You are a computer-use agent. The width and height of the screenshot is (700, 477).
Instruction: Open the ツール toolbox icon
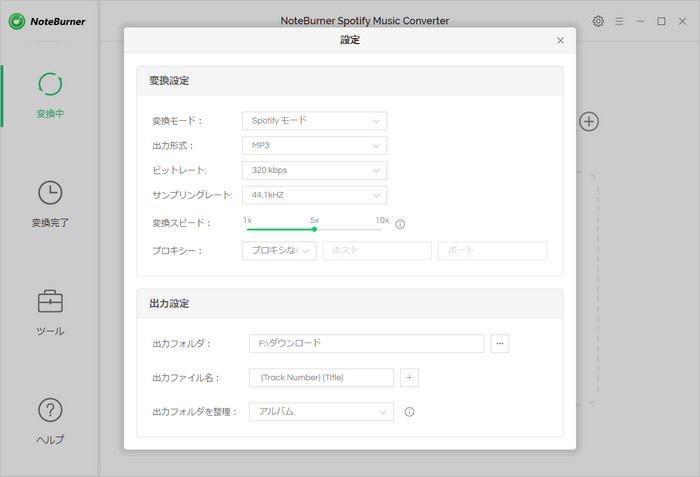[50, 301]
